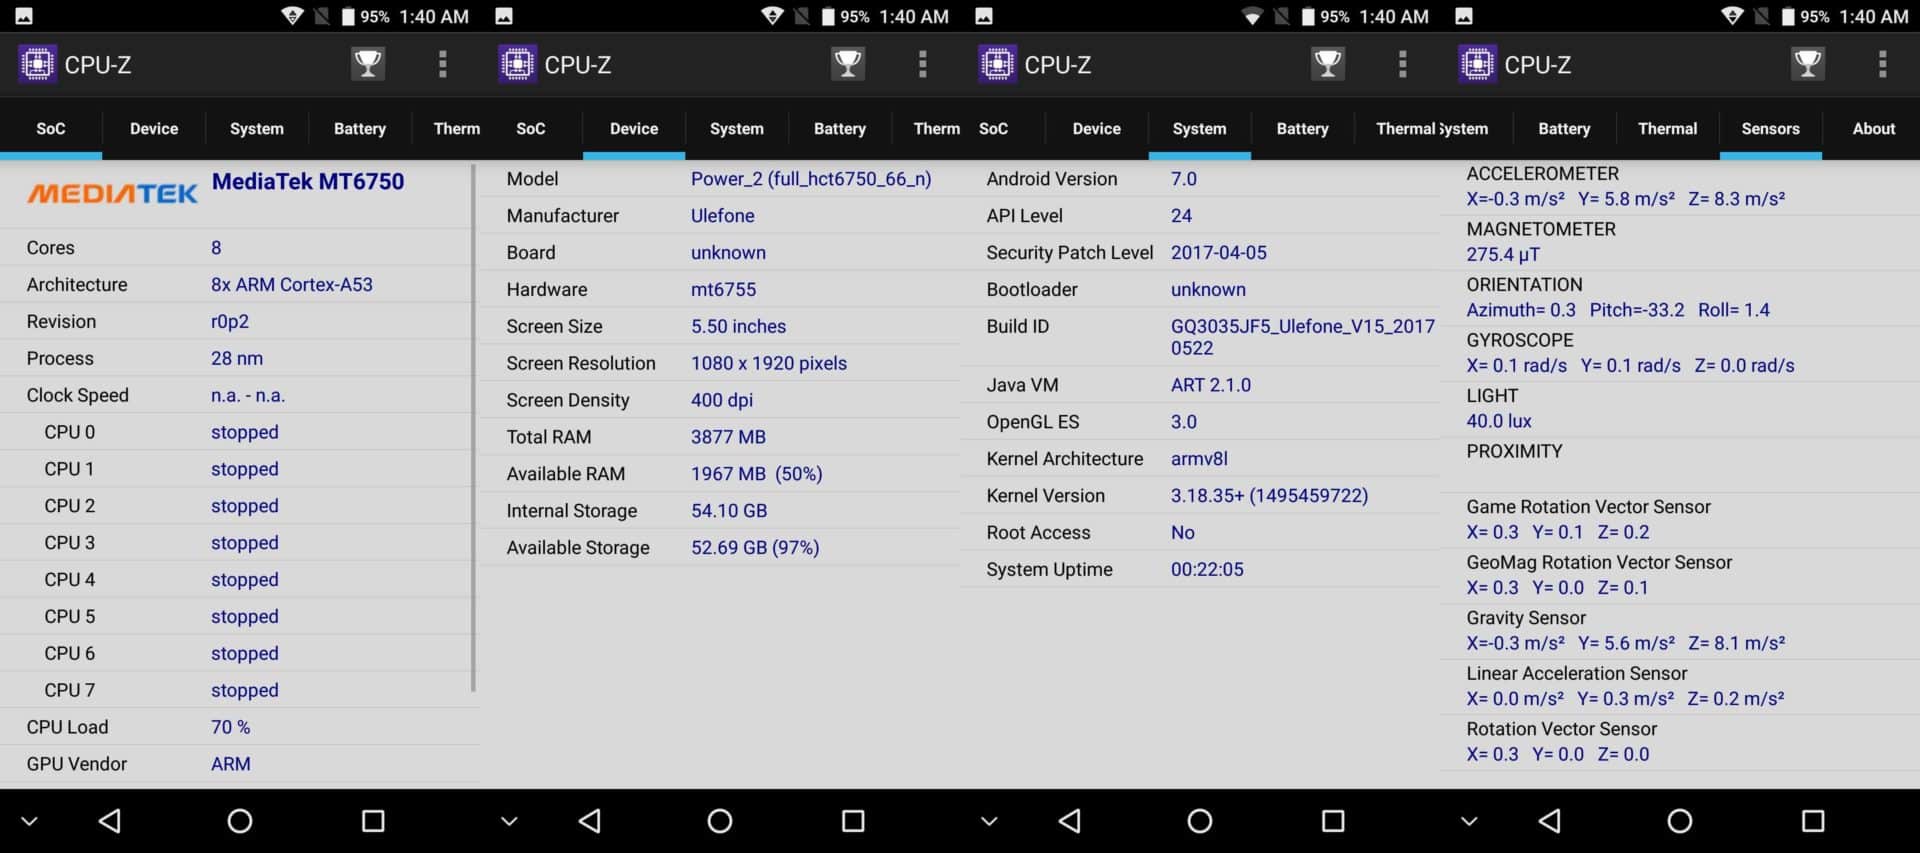This screenshot has height=853, width=1920.
Task: Click the CPU-Z chip logo on the Sensors screen
Action: pyautogui.click(x=1477, y=64)
